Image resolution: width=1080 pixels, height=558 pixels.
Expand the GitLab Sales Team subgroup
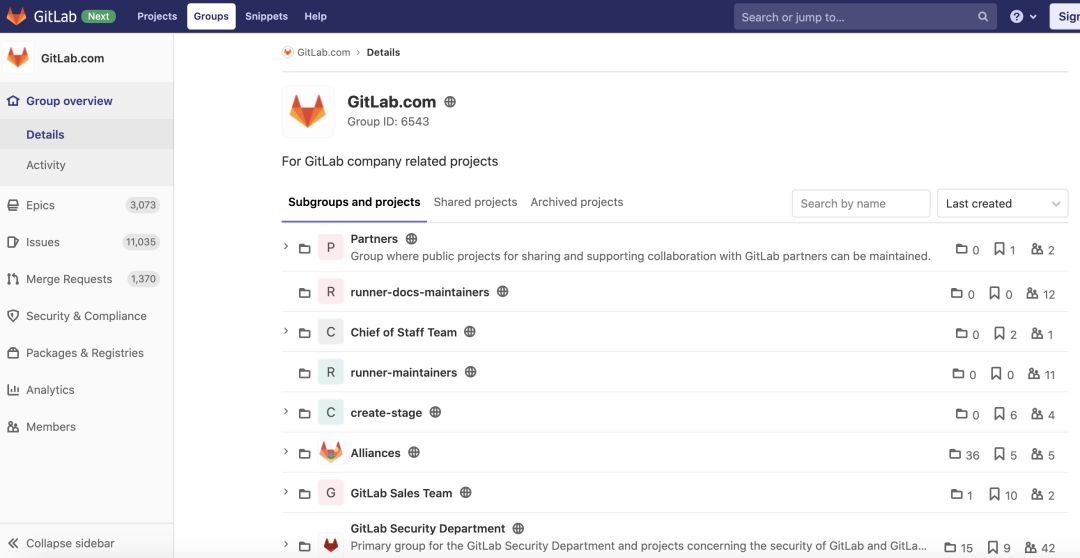(286, 492)
